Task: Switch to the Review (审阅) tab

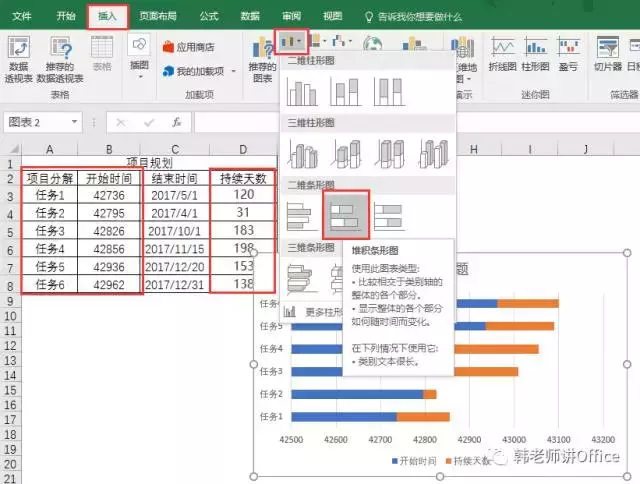Action: click(291, 16)
